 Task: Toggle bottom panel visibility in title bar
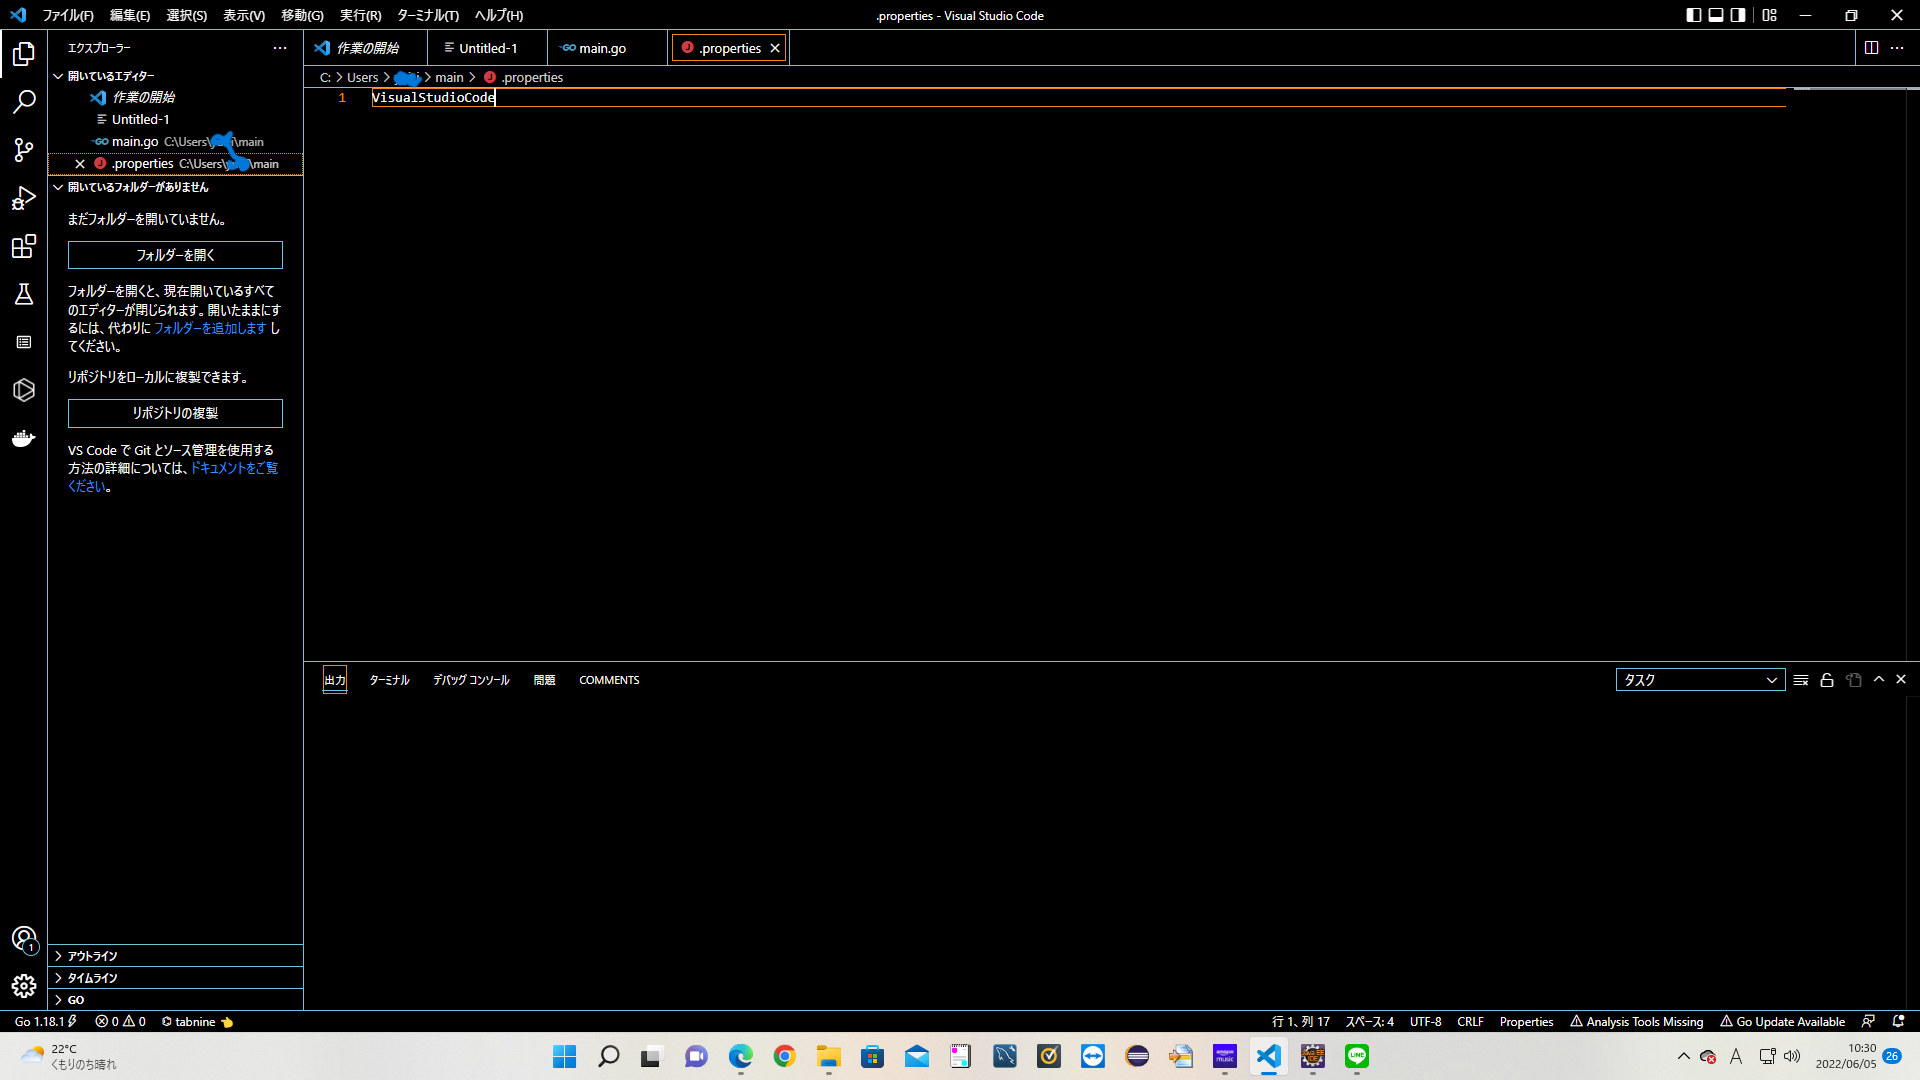(x=1716, y=15)
